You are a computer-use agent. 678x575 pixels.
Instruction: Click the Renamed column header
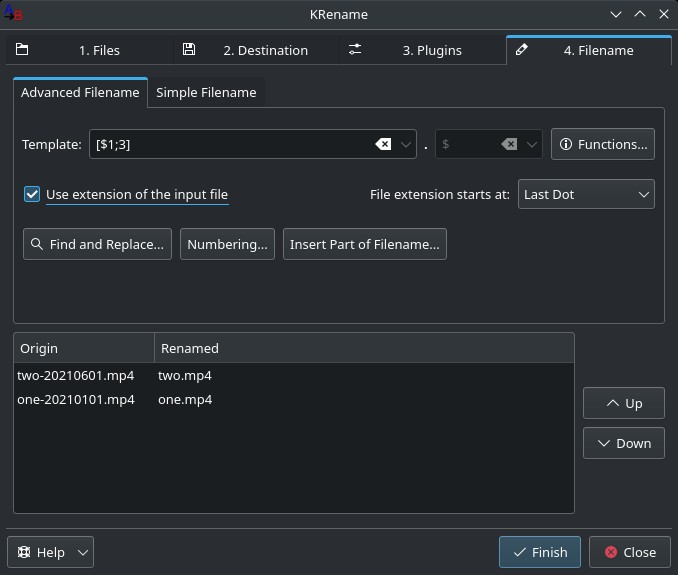tap(365, 348)
